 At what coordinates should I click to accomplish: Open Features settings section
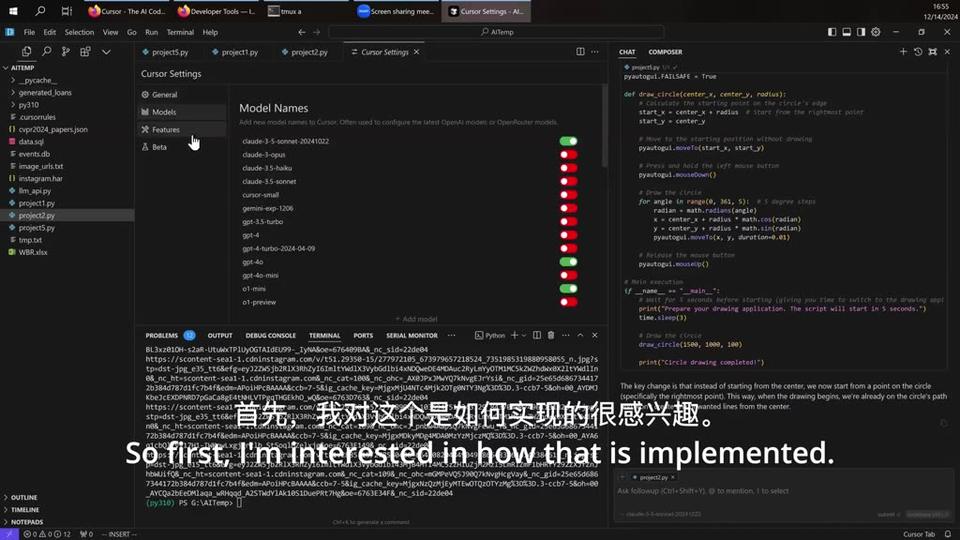tap(182, 129)
